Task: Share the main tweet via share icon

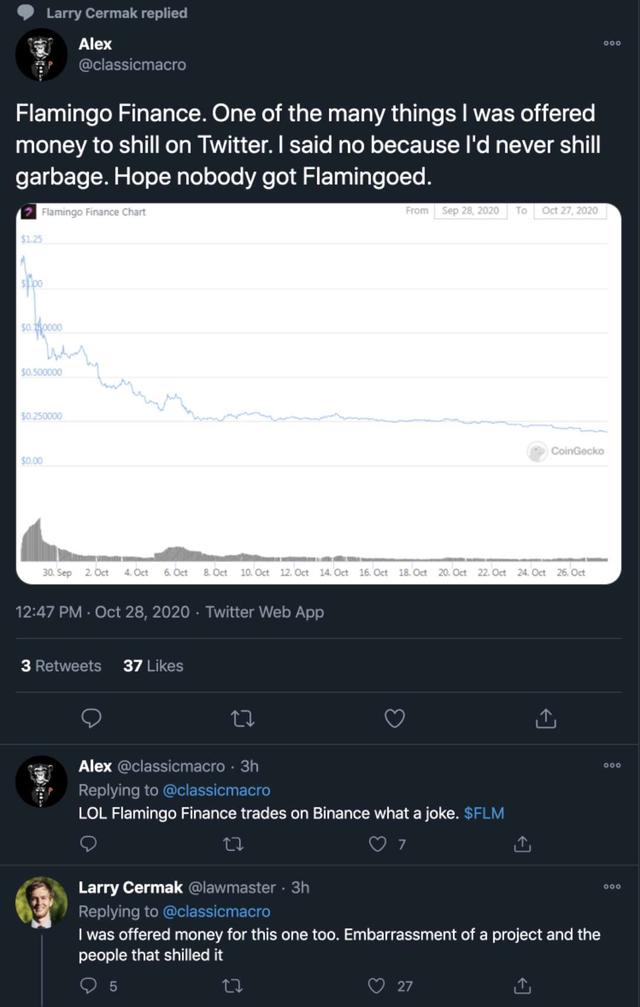Action: tap(546, 718)
